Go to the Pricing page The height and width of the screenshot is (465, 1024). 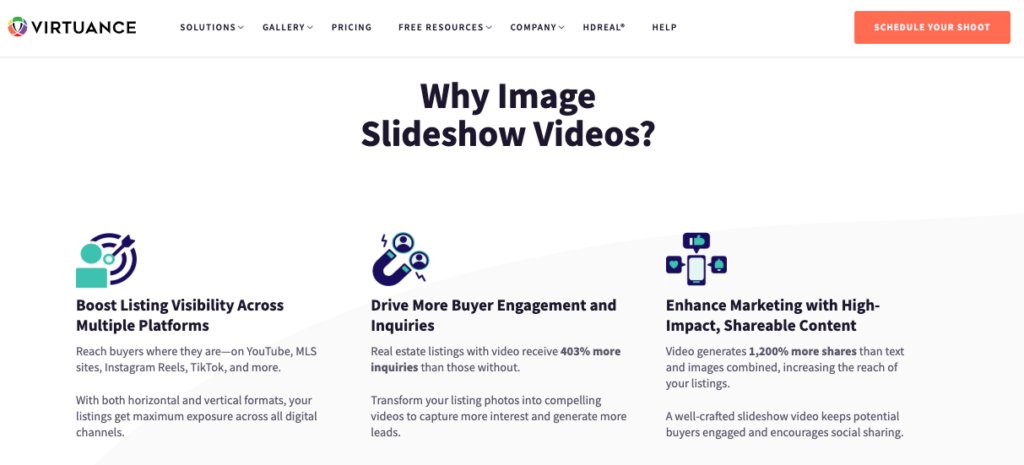click(x=351, y=27)
